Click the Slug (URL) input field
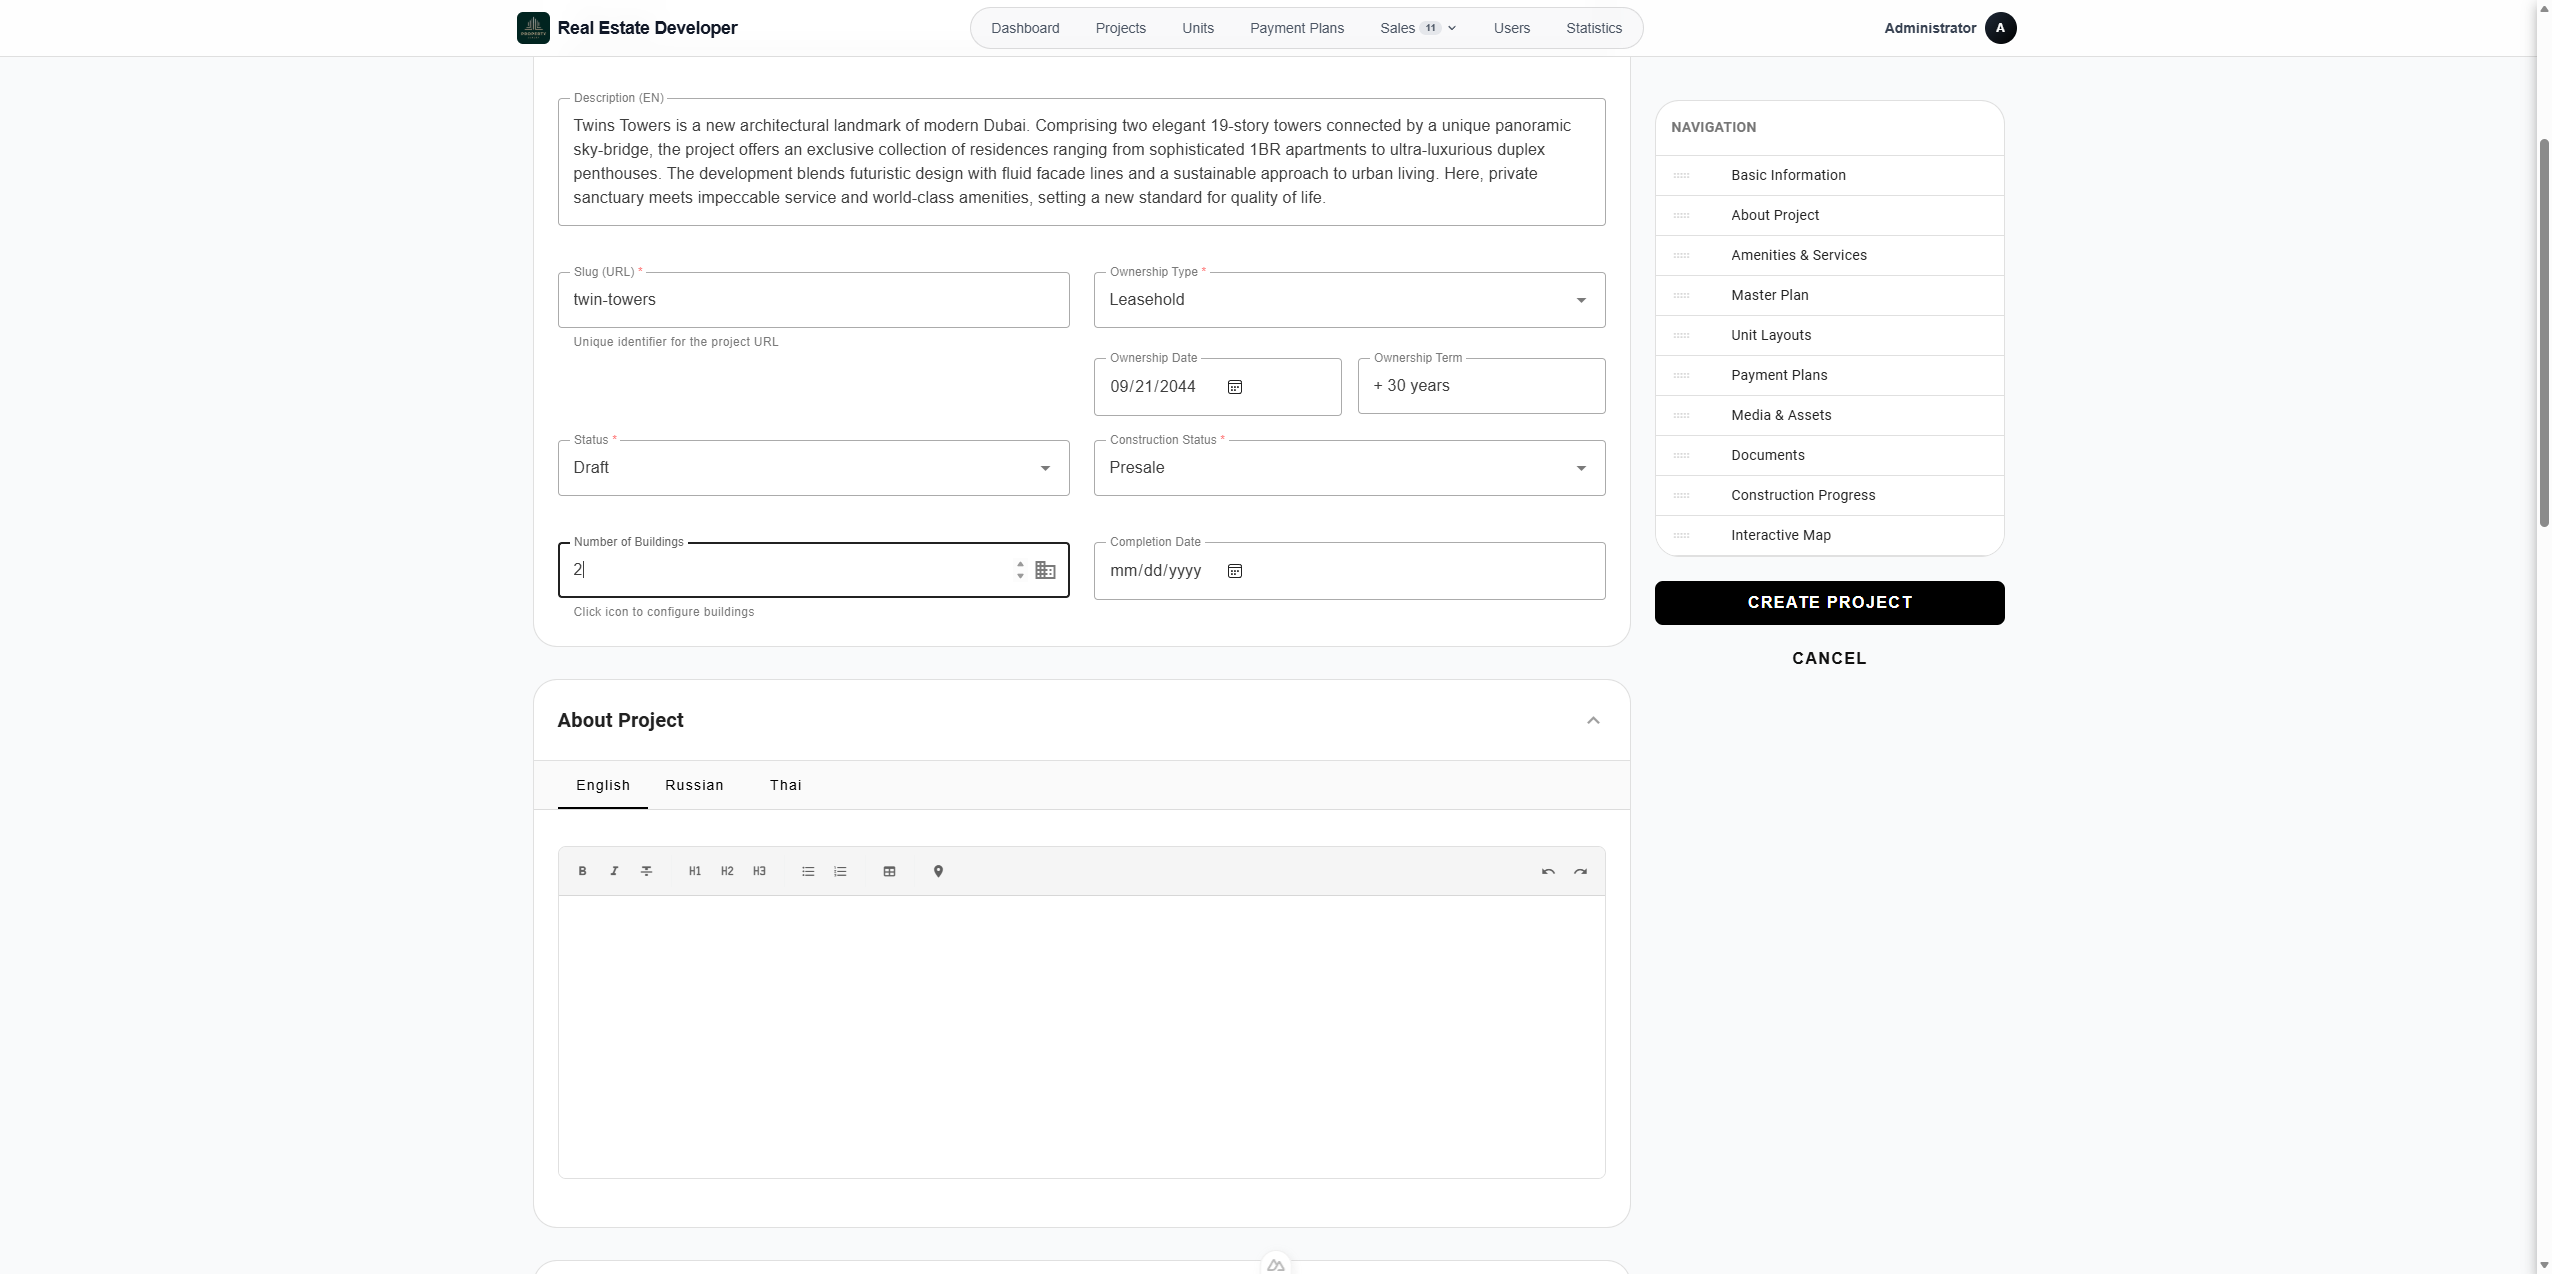 (813, 300)
